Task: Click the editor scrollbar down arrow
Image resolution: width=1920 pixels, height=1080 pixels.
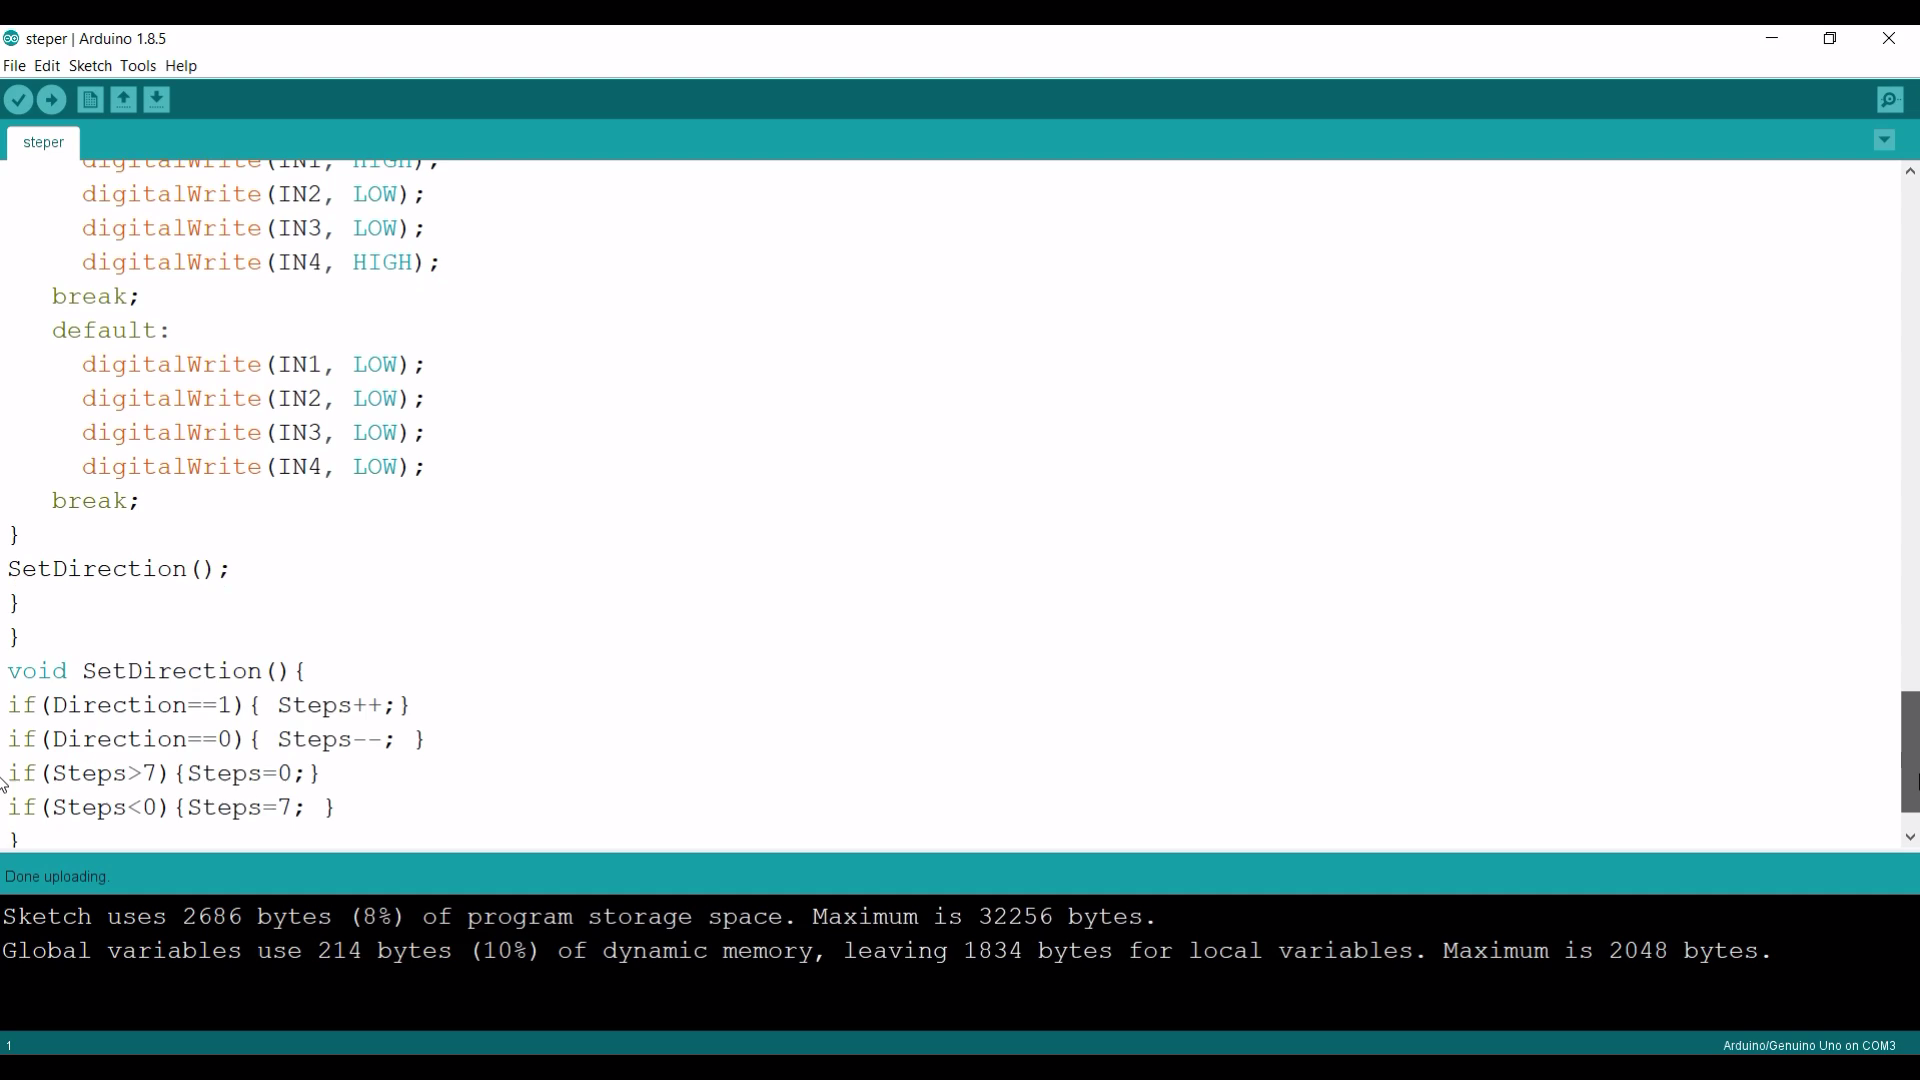Action: [x=1910, y=838]
